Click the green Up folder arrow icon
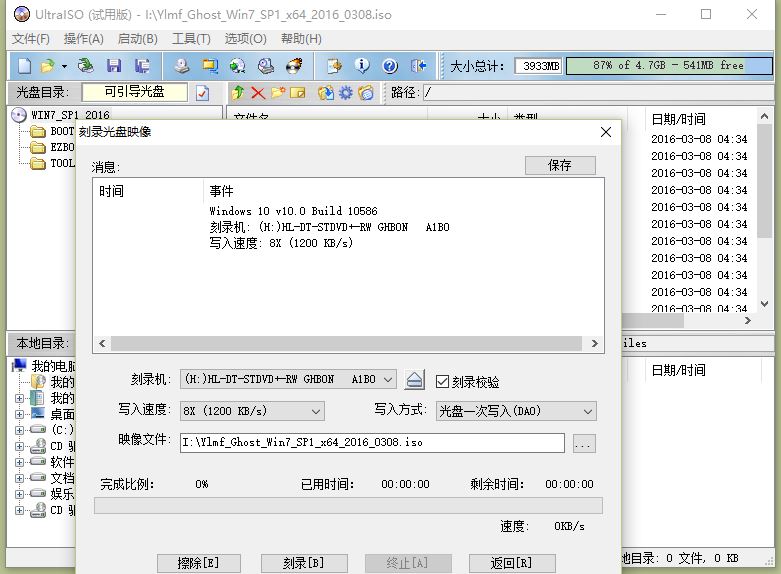This screenshot has width=781, height=574. pyautogui.click(x=238, y=93)
